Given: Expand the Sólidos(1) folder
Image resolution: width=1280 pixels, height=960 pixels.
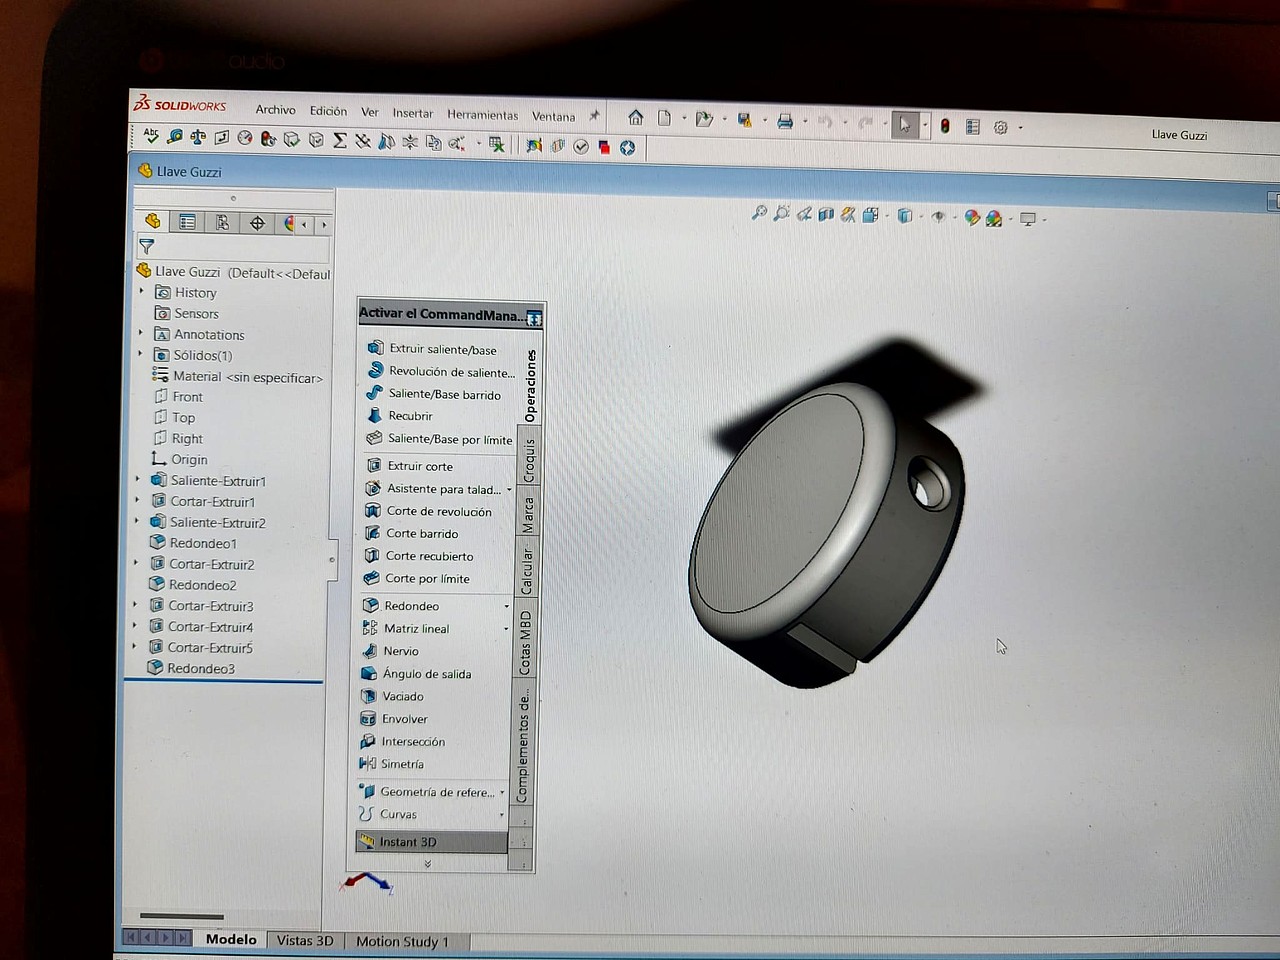Looking at the screenshot, I should pyautogui.click(x=140, y=354).
